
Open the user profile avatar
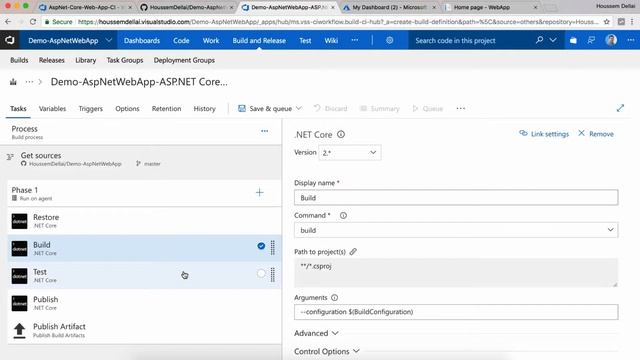[611, 40]
